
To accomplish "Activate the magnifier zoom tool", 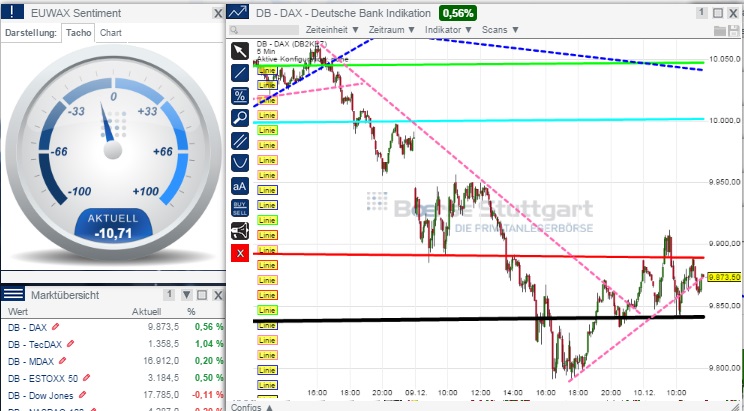I will [x=240, y=118].
